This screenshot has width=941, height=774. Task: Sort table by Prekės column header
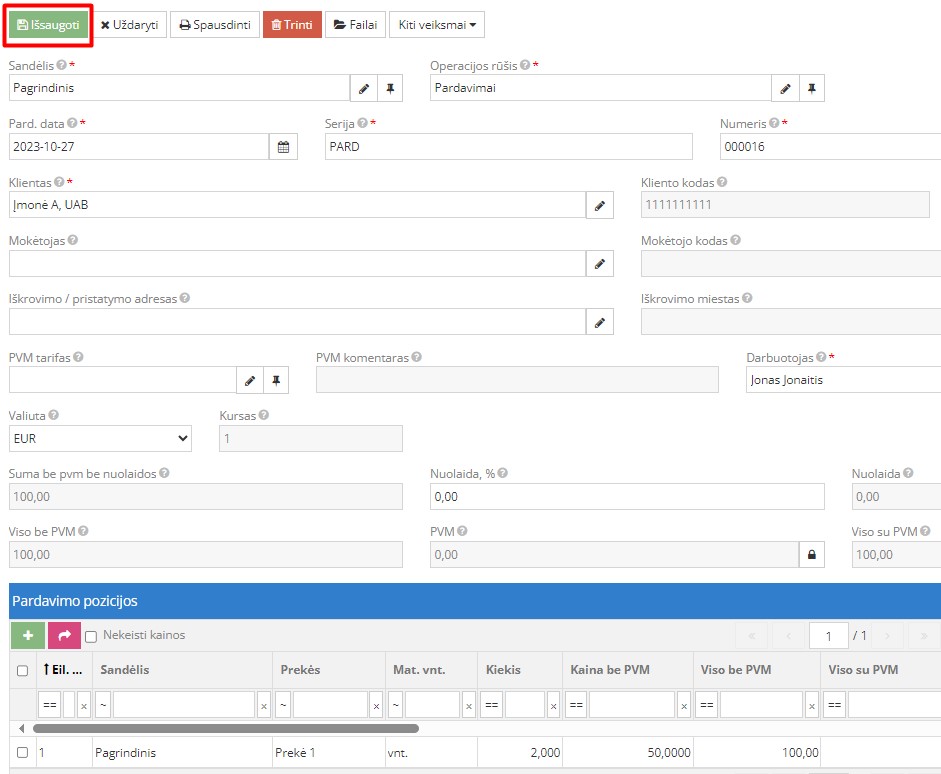point(301,670)
